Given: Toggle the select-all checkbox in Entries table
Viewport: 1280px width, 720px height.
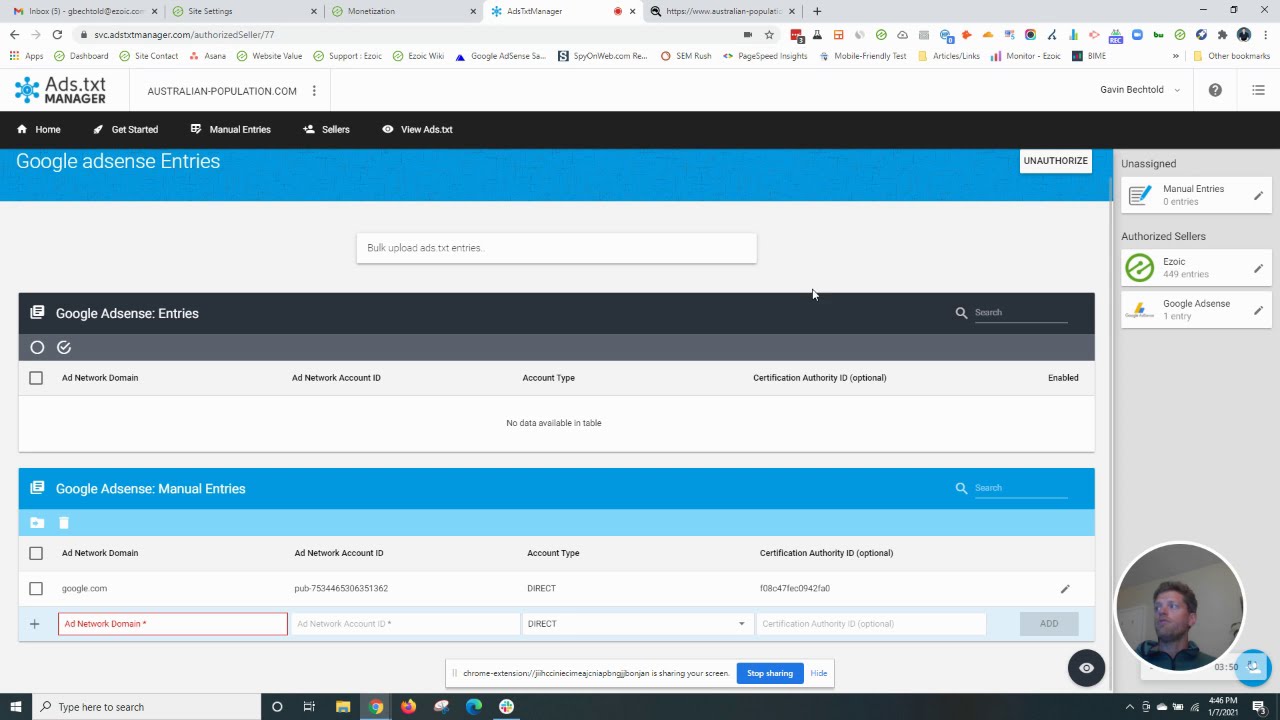Looking at the screenshot, I should pyautogui.click(x=36, y=378).
